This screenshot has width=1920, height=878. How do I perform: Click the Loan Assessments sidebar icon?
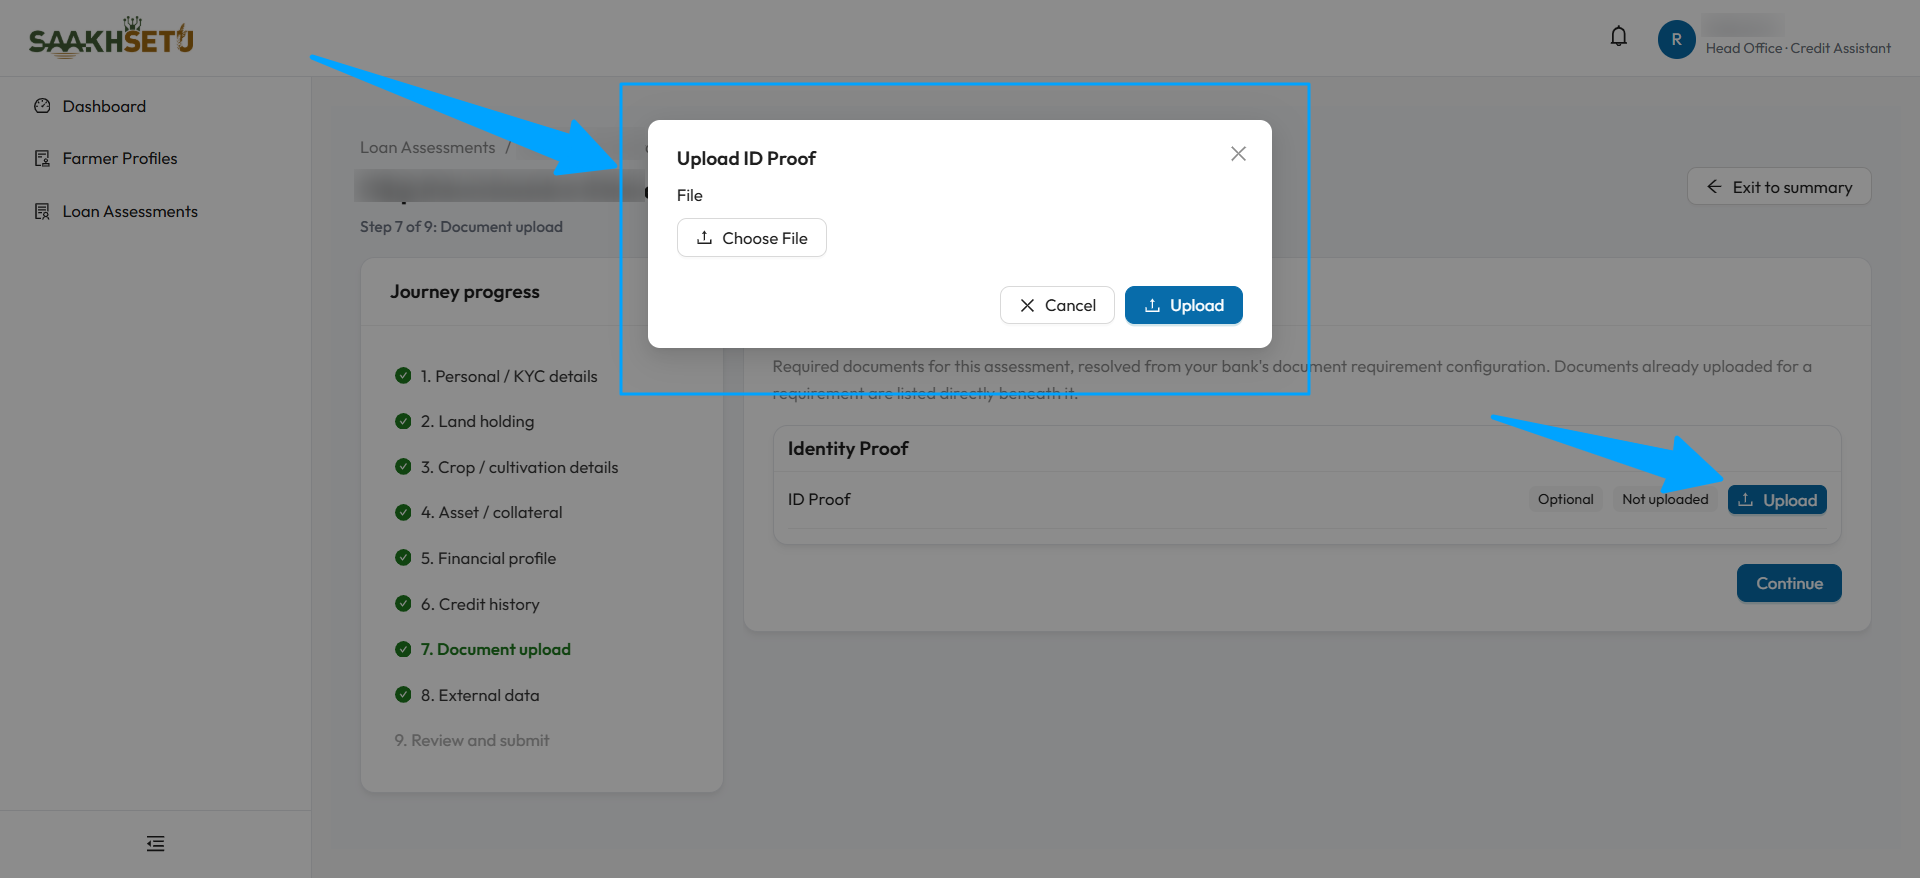(42, 211)
